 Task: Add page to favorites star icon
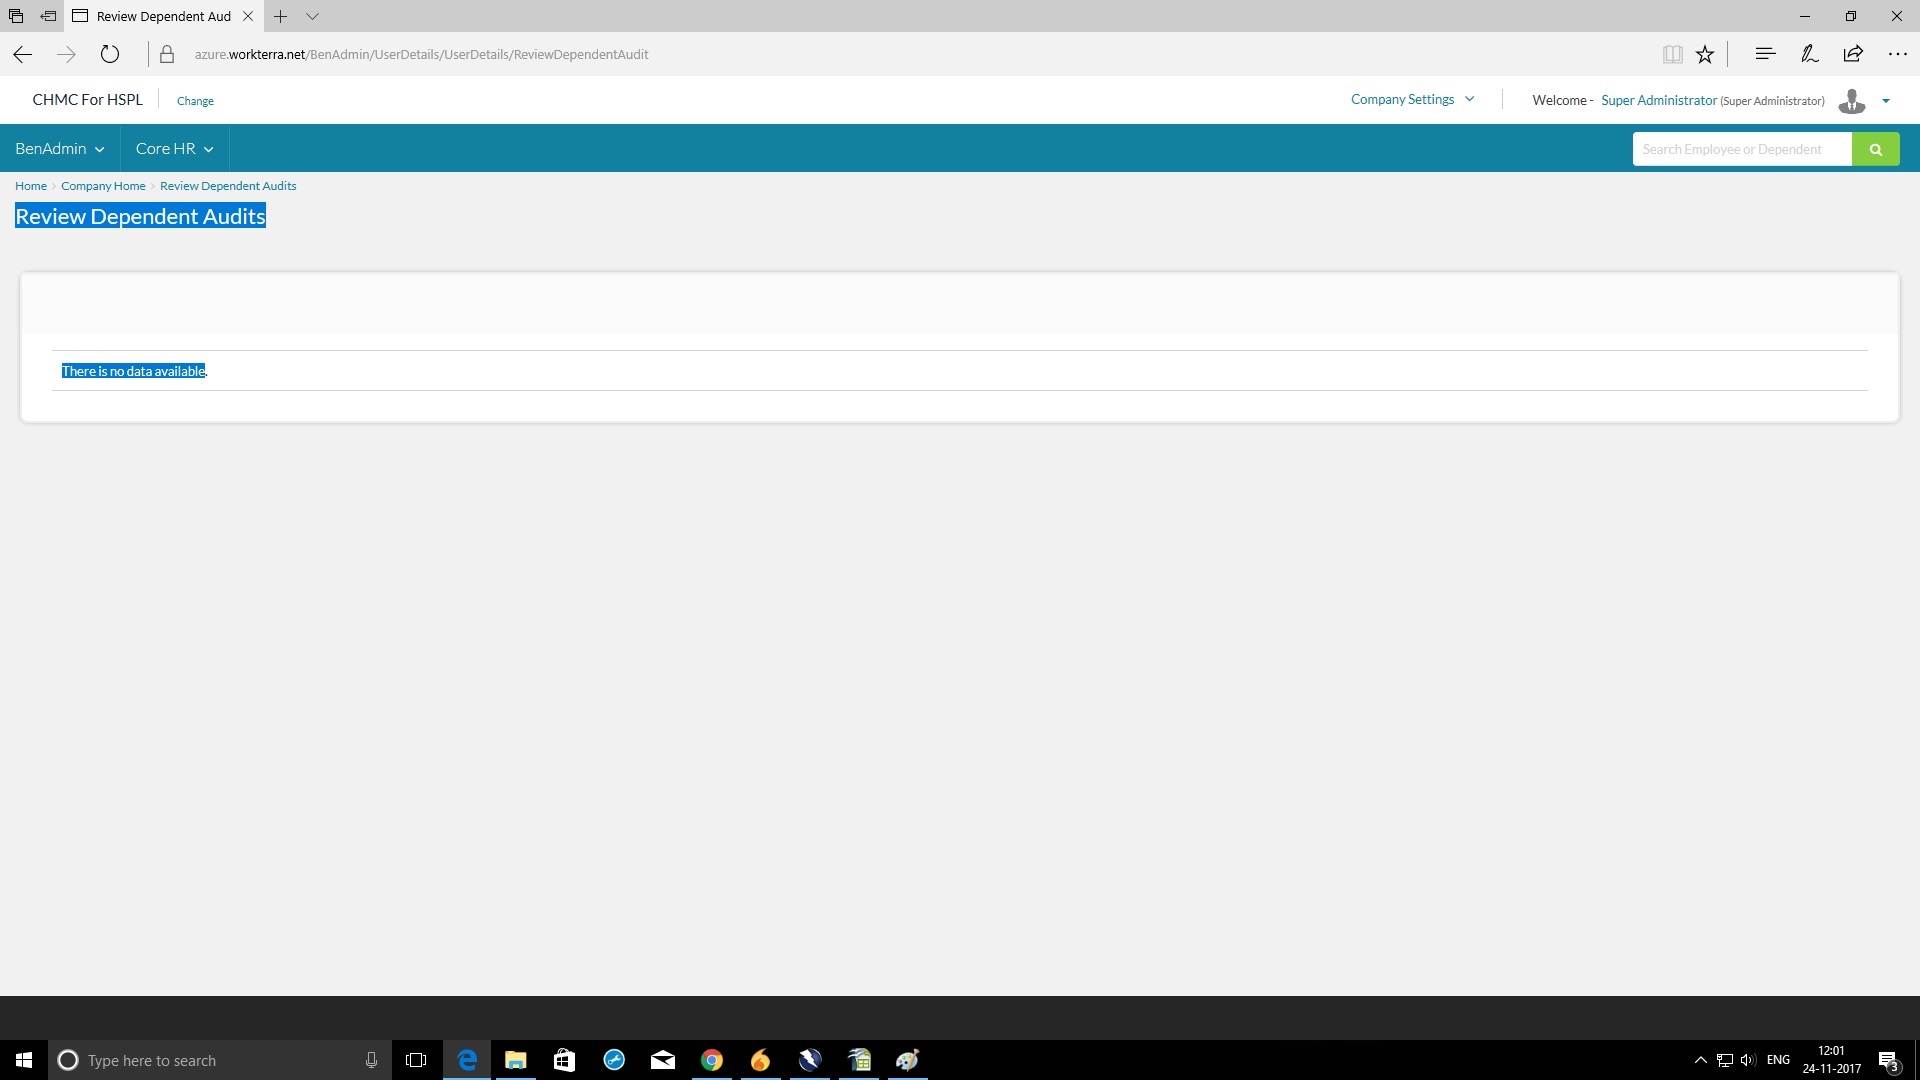point(1705,54)
